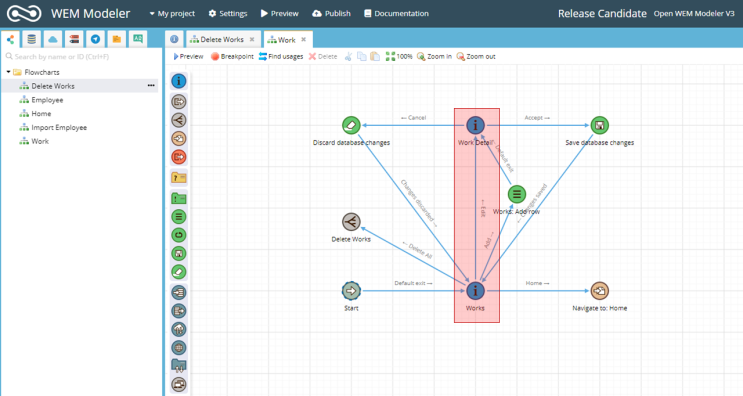Select the Employee flowchart
743x396 pixels.
coord(47,100)
